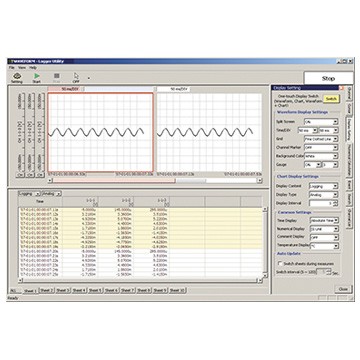This screenshot has height=360, width=360.
Task: Open the Setting toolbar icon
Action: tap(17, 78)
